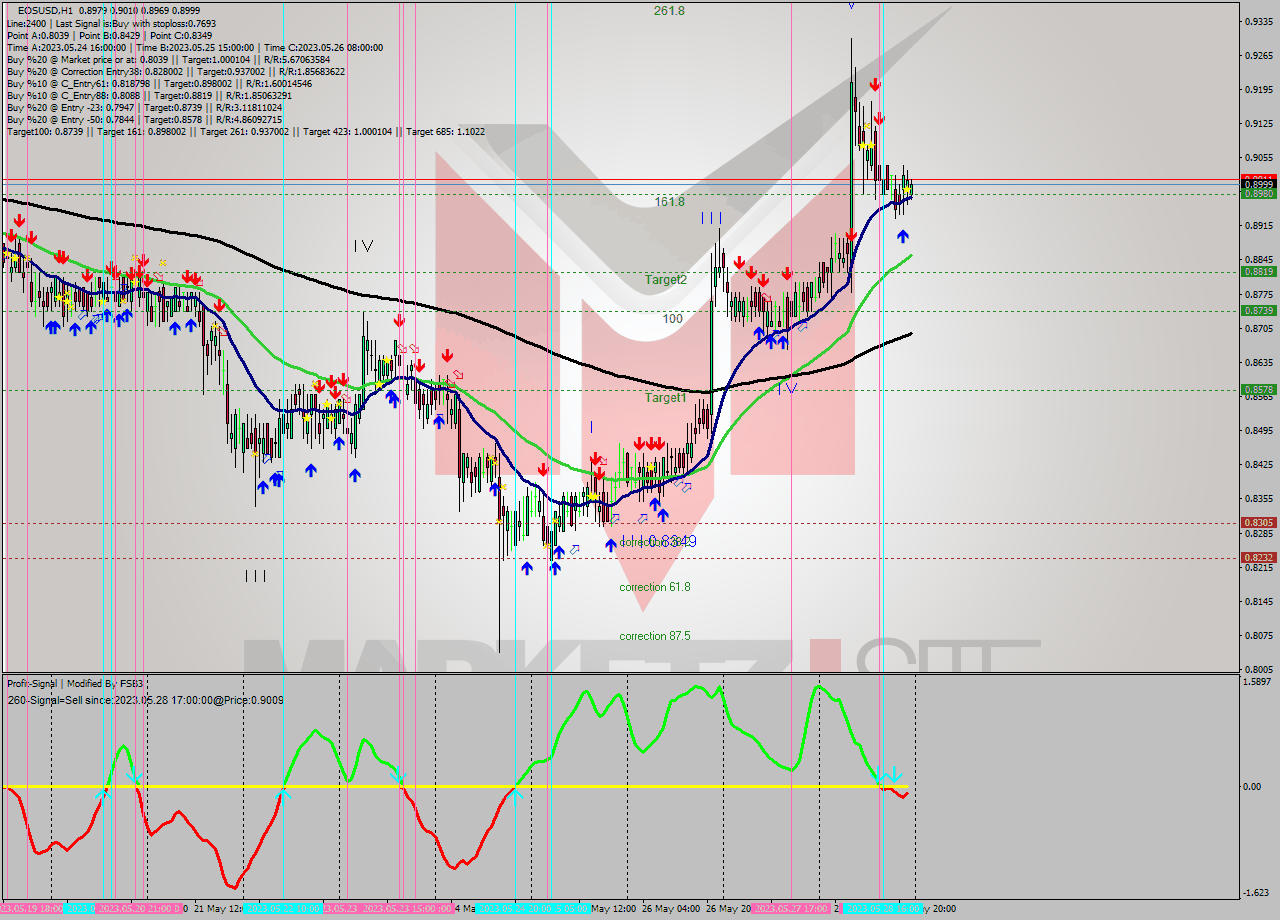Click the 'Profit-Signal | Modified By FSB3' indicator title
This screenshot has height=920, width=1280.
click(74, 684)
